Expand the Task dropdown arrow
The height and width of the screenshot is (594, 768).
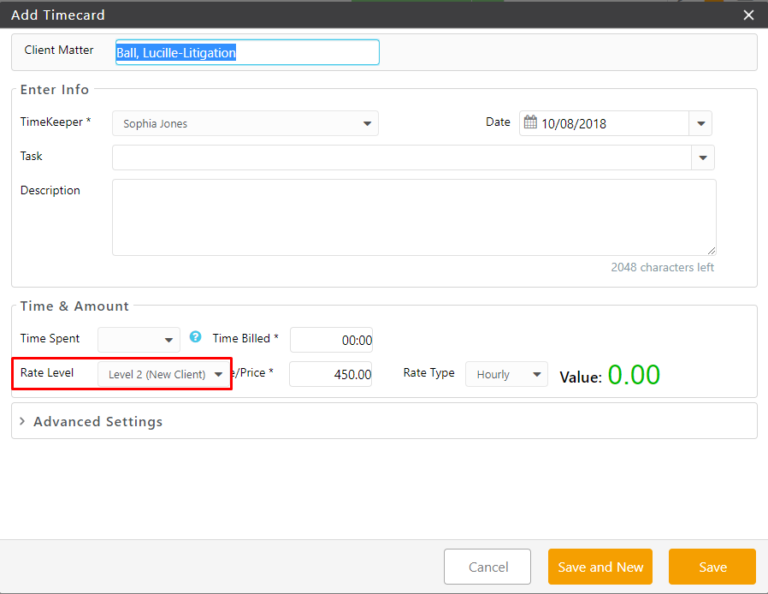pos(703,158)
